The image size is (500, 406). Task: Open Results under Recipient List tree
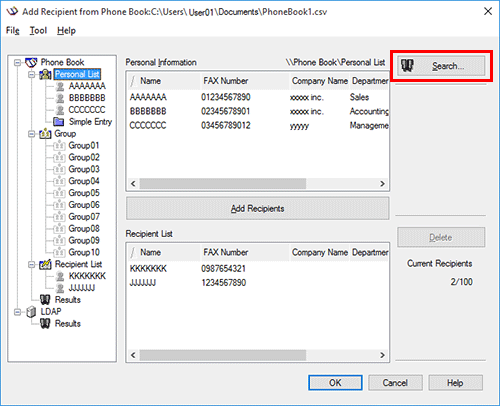[68, 300]
